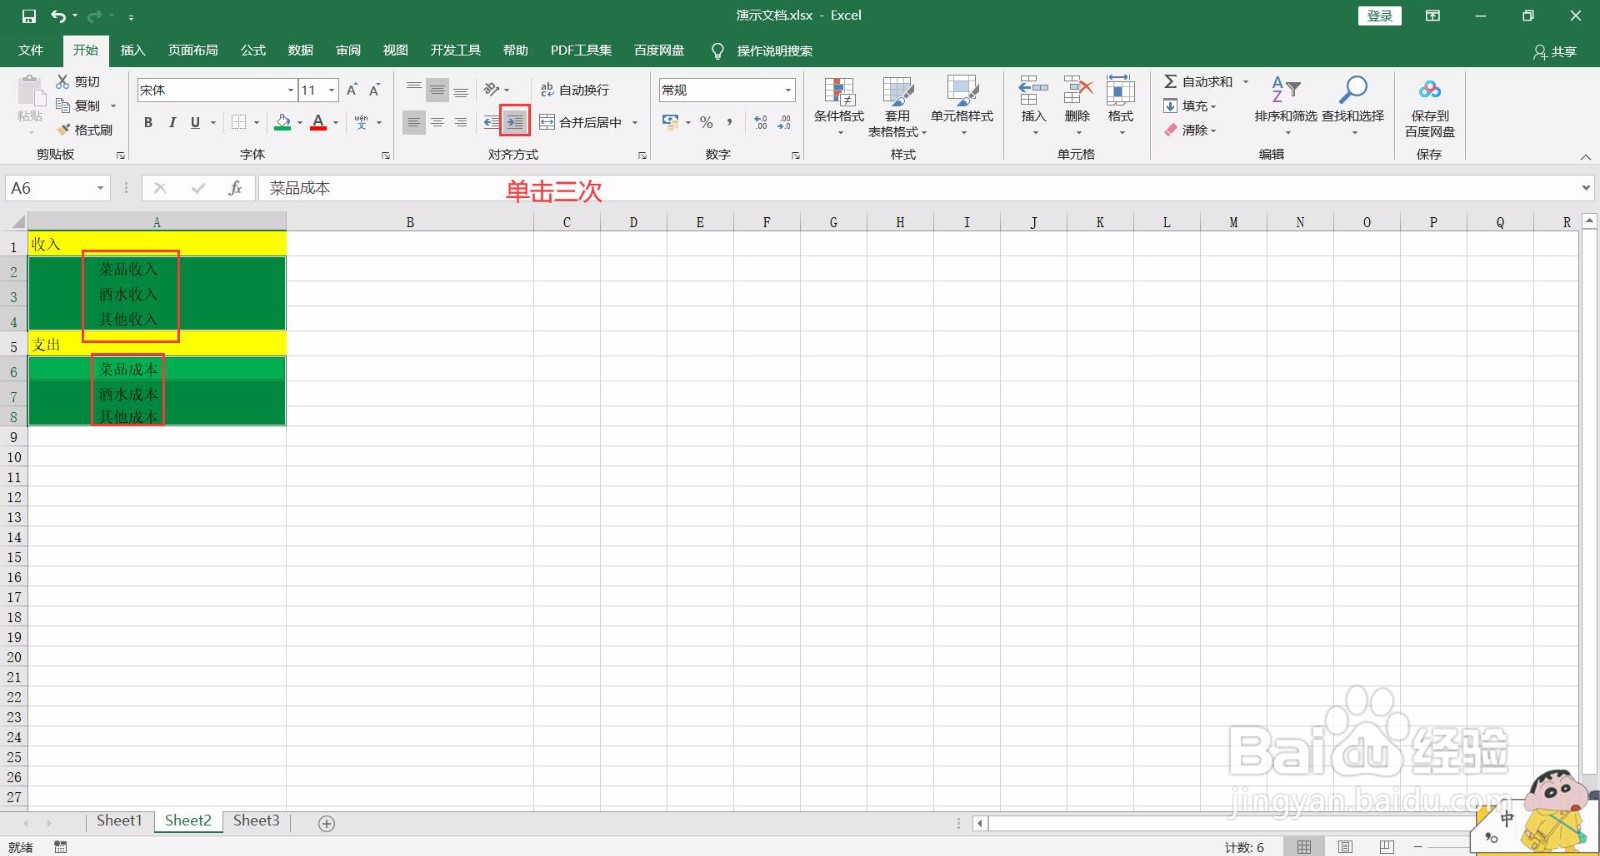Screen dimensions: 1600x856
Task: Click the Copy (复制) button
Action: (x=80, y=105)
